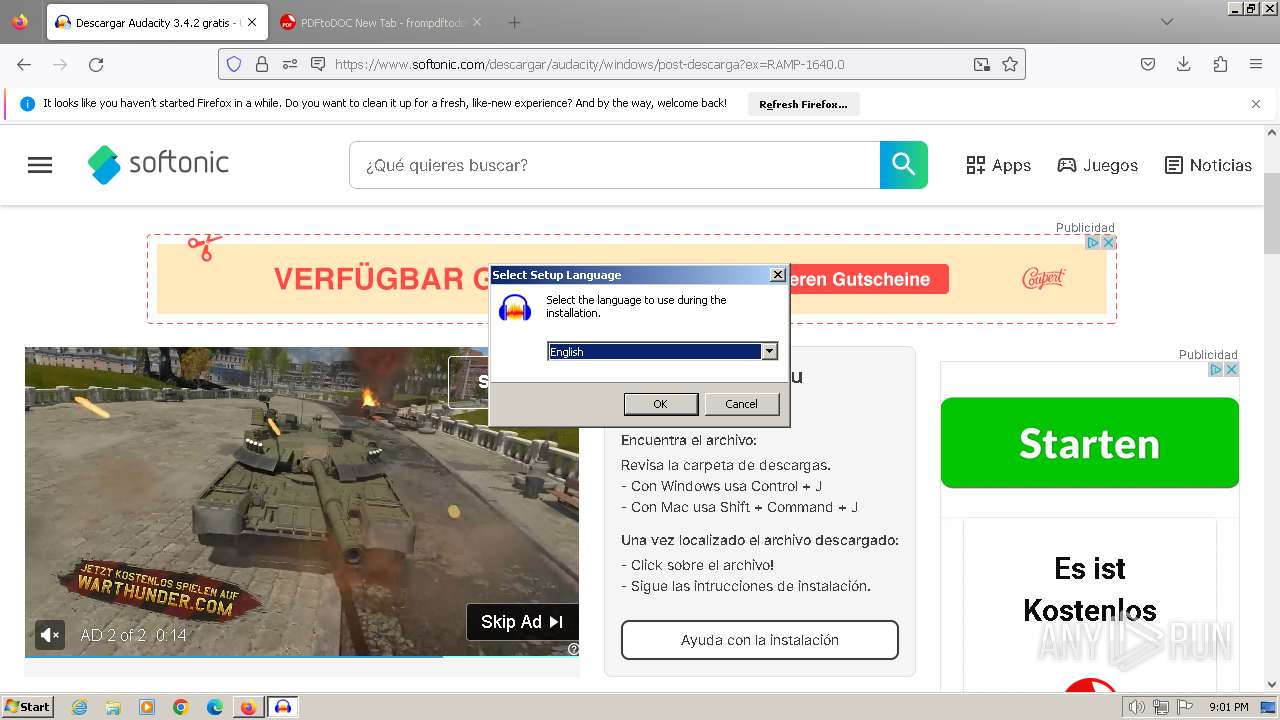Click the Audacity headphones icon in dialog

pos(515,308)
